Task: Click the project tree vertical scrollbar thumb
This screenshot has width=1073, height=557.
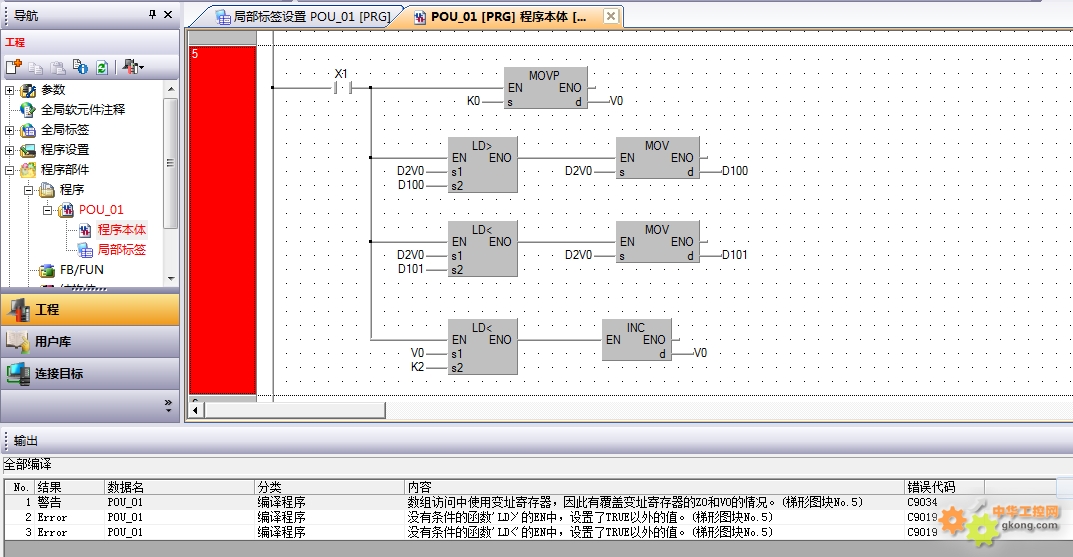Action: (x=171, y=163)
